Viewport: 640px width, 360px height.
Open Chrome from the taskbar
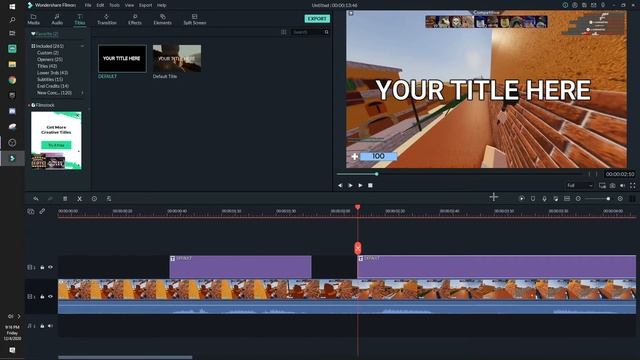(x=12, y=80)
